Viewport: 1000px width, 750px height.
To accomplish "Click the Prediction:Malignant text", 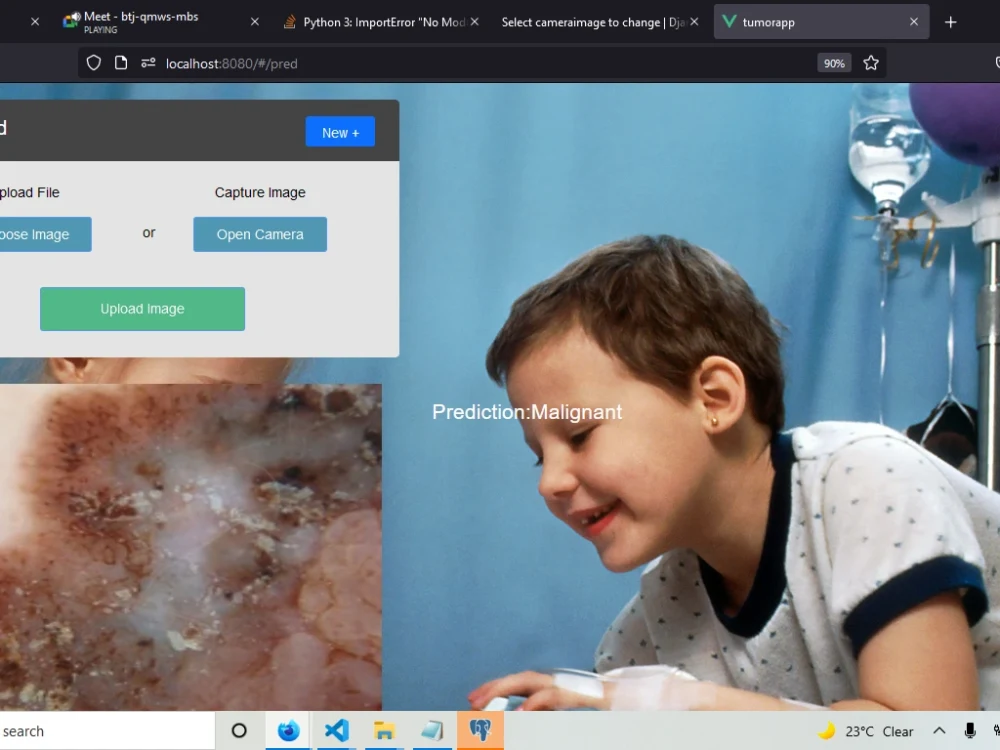I will pyautogui.click(x=527, y=412).
